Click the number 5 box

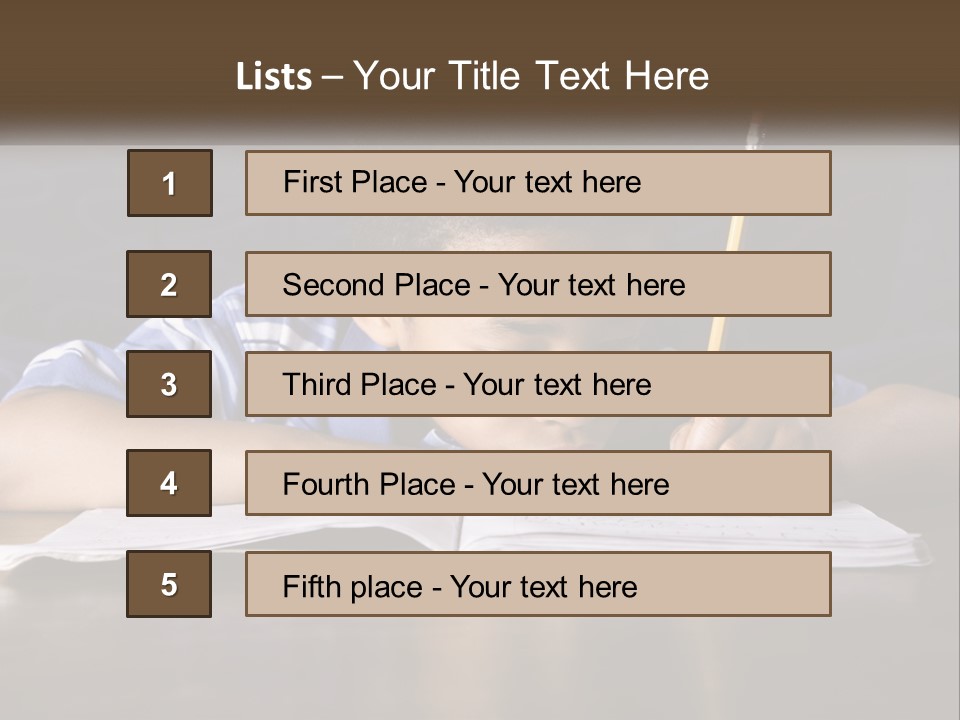tap(169, 584)
